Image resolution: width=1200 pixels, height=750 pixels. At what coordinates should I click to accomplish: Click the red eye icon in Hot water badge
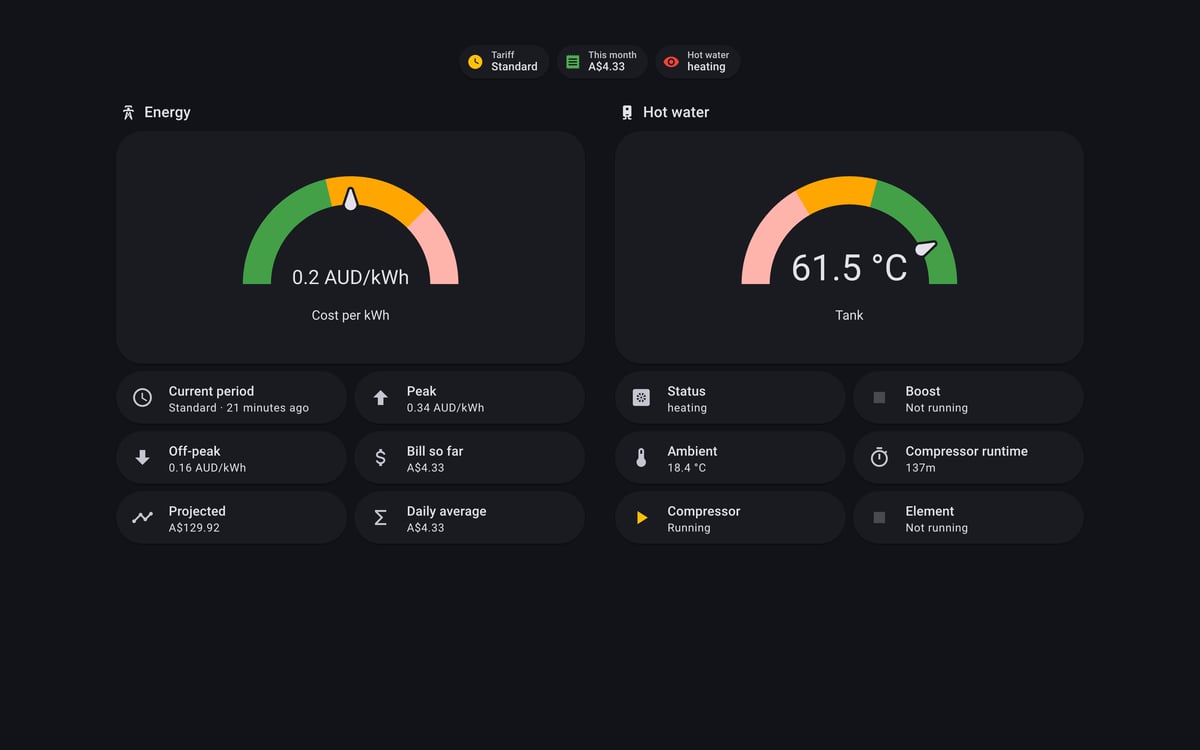pyautogui.click(x=671, y=62)
